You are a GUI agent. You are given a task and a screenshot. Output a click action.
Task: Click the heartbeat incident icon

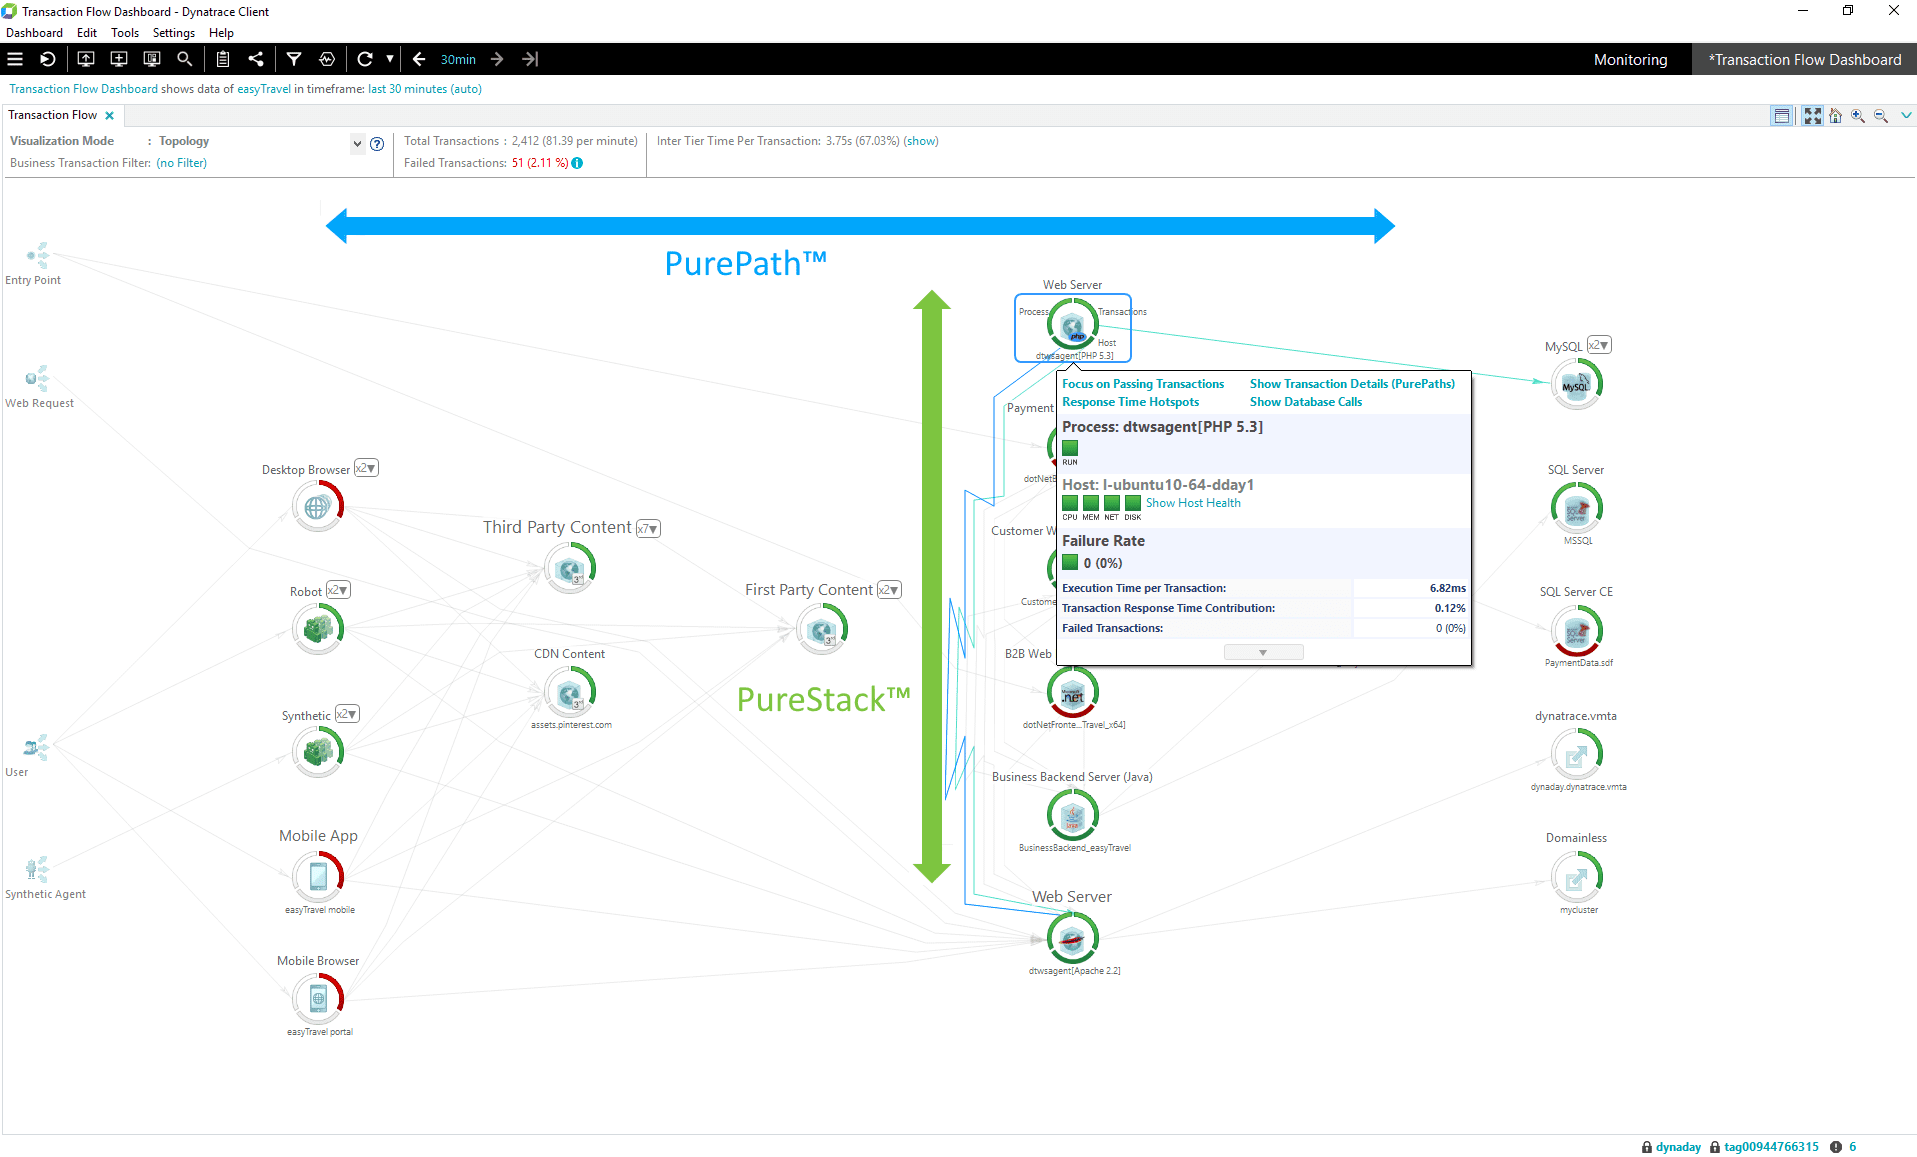tap(327, 59)
